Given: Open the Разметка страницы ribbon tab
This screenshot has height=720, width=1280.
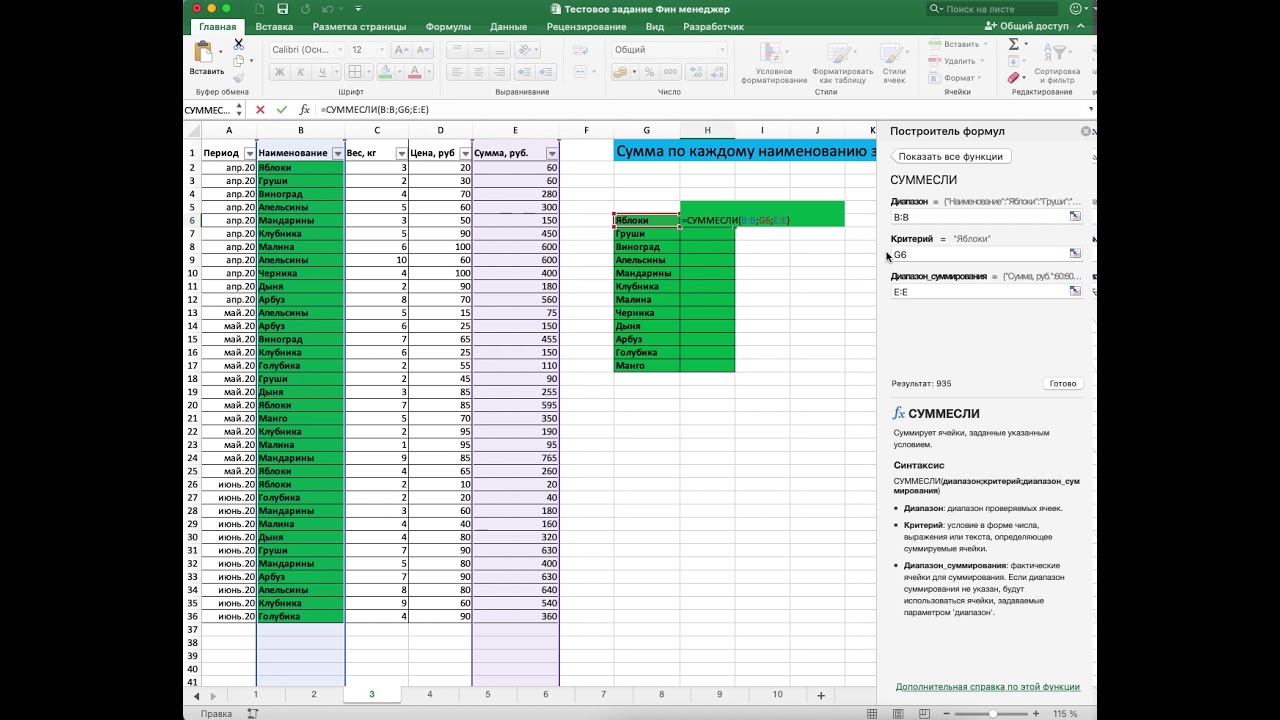Looking at the screenshot, I should (358, 27).
